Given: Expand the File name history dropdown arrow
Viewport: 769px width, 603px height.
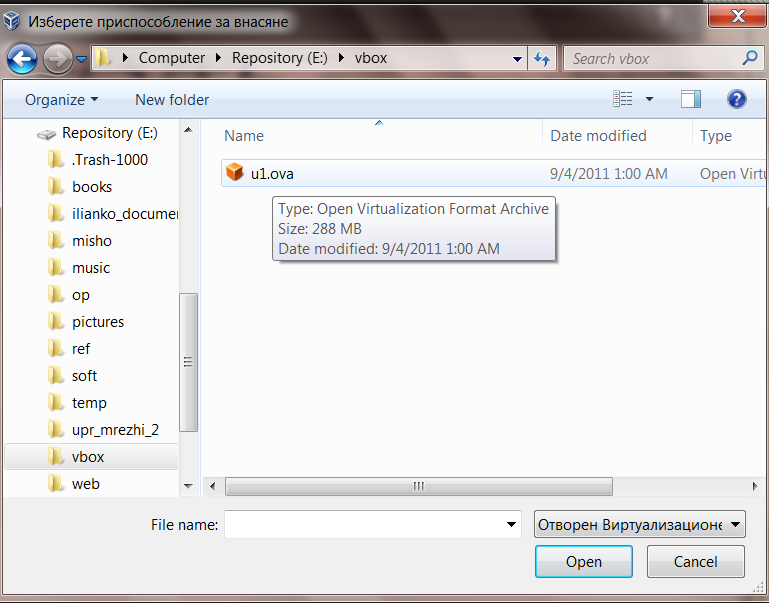Looking at the screenshot, I should 512,524.
